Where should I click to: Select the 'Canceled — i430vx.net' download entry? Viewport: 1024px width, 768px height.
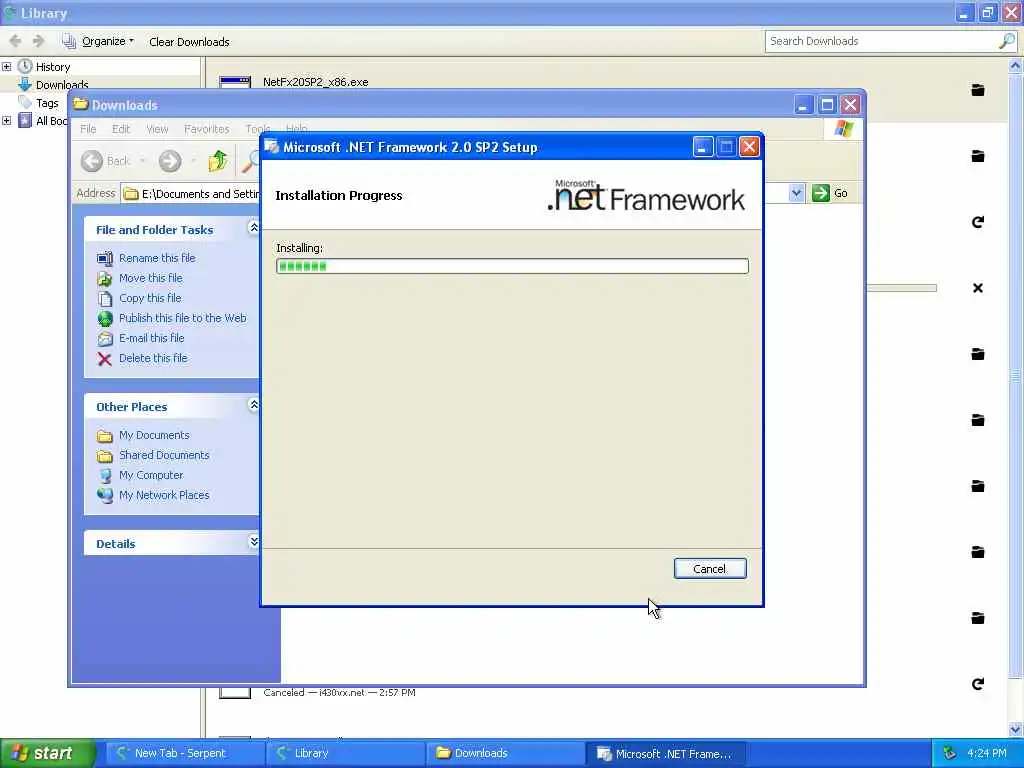point(339,693)
